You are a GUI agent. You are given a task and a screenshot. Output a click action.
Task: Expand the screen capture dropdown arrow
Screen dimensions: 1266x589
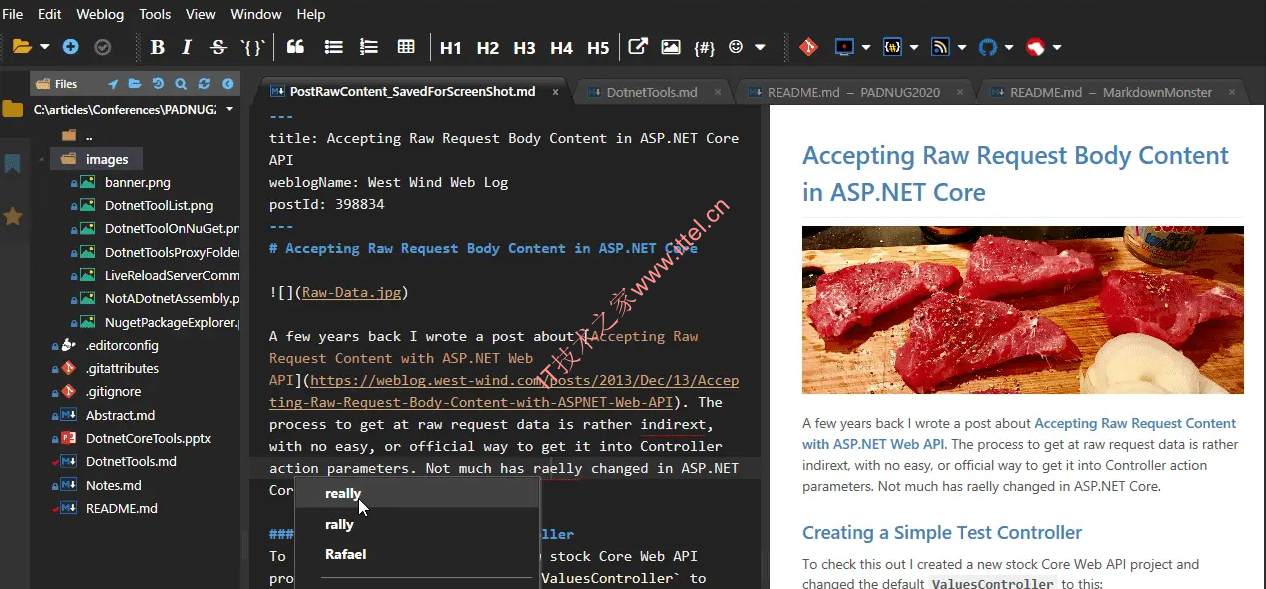(x=866, y=47)
